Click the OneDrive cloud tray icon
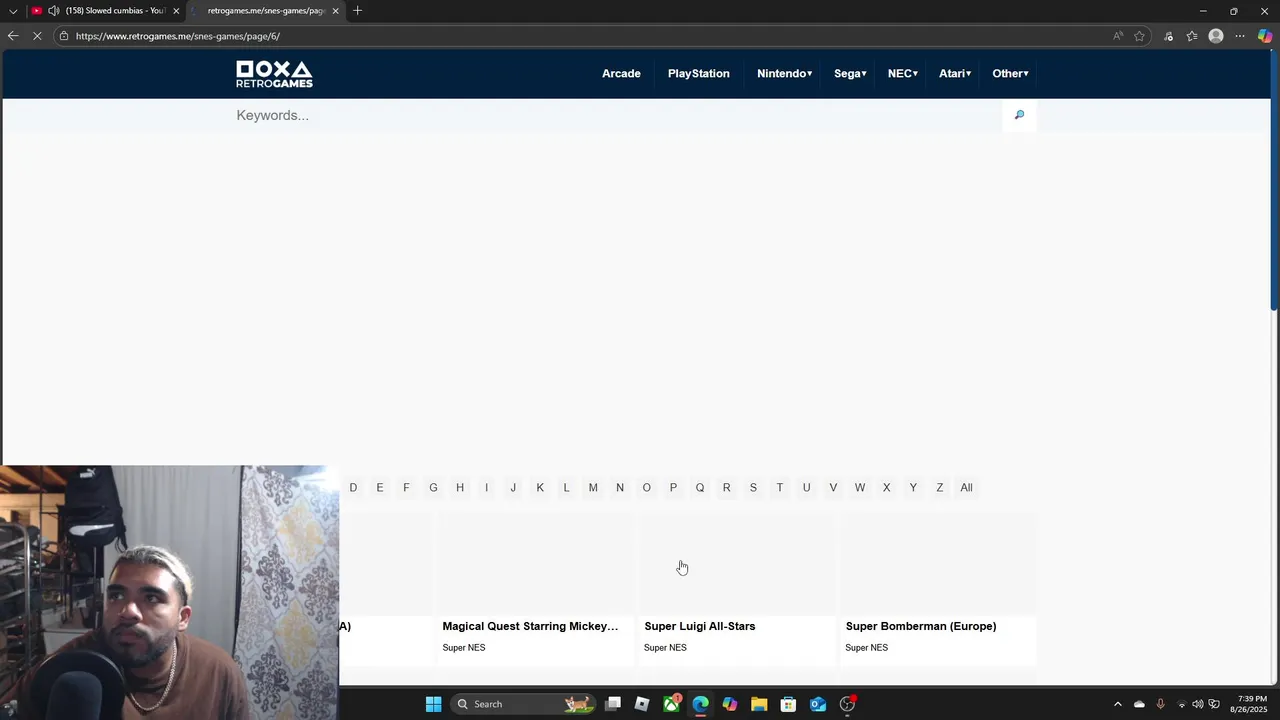The width and height of the screenshot is (1280, 720). tap(1139, 704)
